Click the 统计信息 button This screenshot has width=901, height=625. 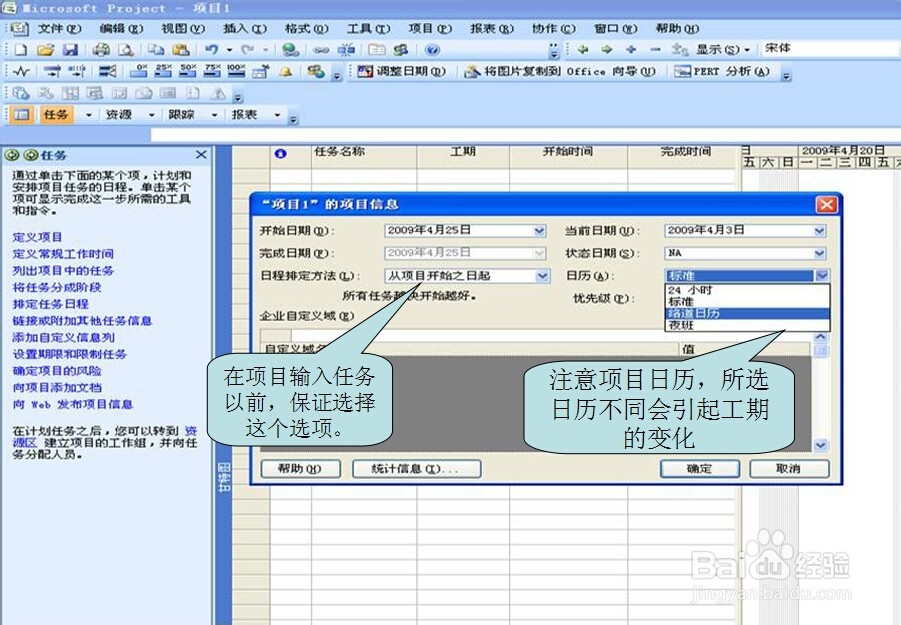(417, 469)
